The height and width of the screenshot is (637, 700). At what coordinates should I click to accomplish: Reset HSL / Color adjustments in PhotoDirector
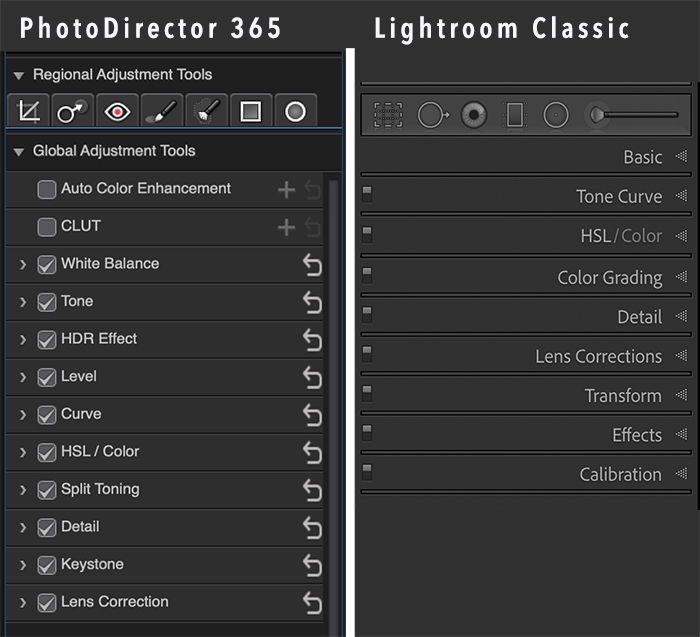[x=312, y=452]
